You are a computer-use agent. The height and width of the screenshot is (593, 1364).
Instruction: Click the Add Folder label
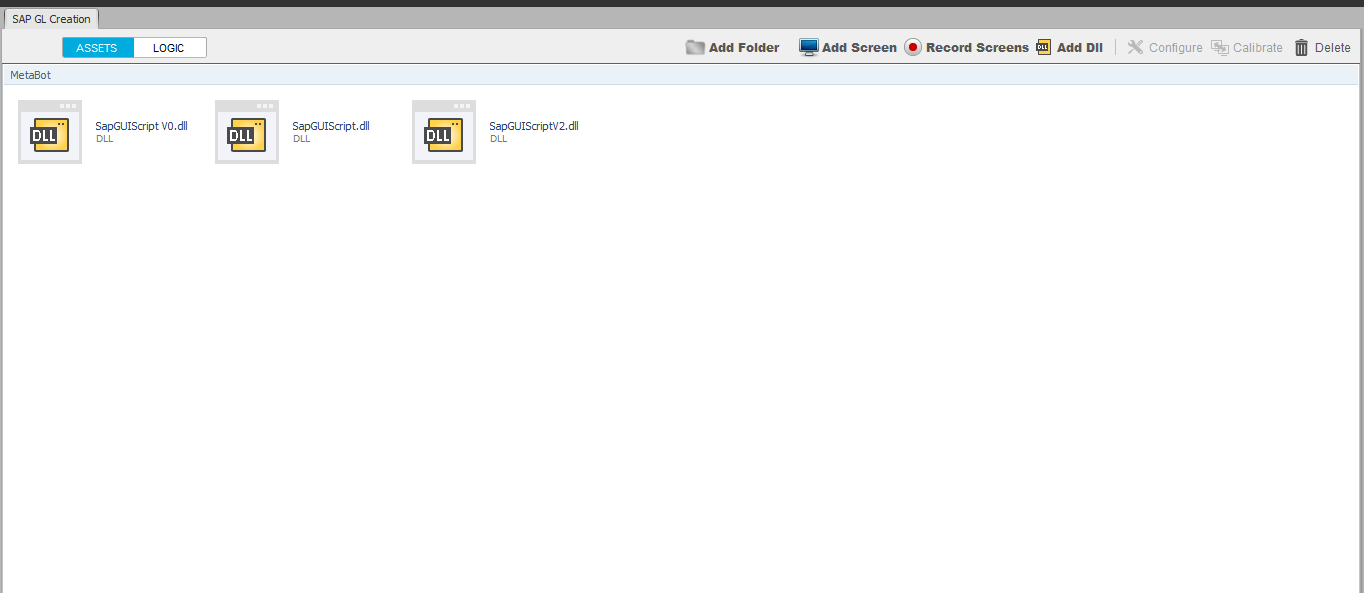coord(744,47)
